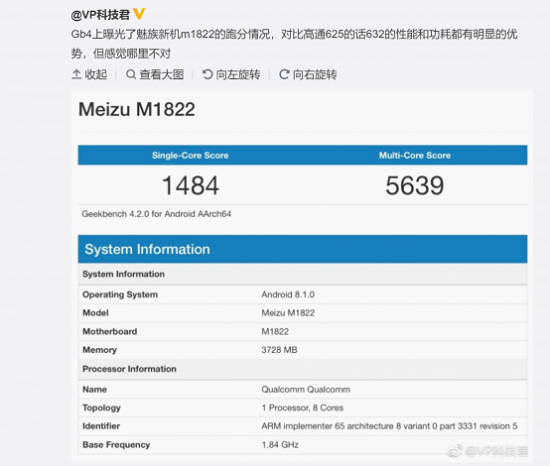Viewport: 550px width, 466px height.
Task: Click the post text mentioning m1822跑分
Action: 295,44
